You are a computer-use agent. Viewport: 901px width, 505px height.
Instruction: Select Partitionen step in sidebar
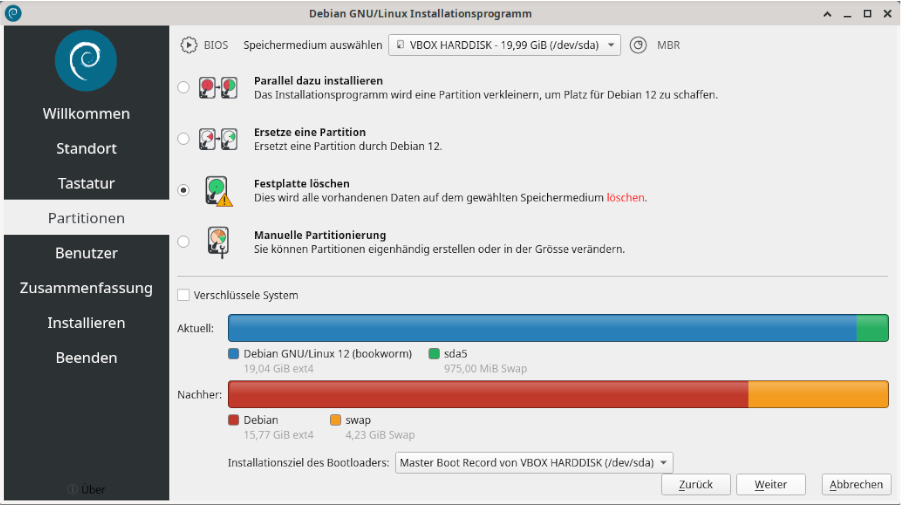(86, 218)
